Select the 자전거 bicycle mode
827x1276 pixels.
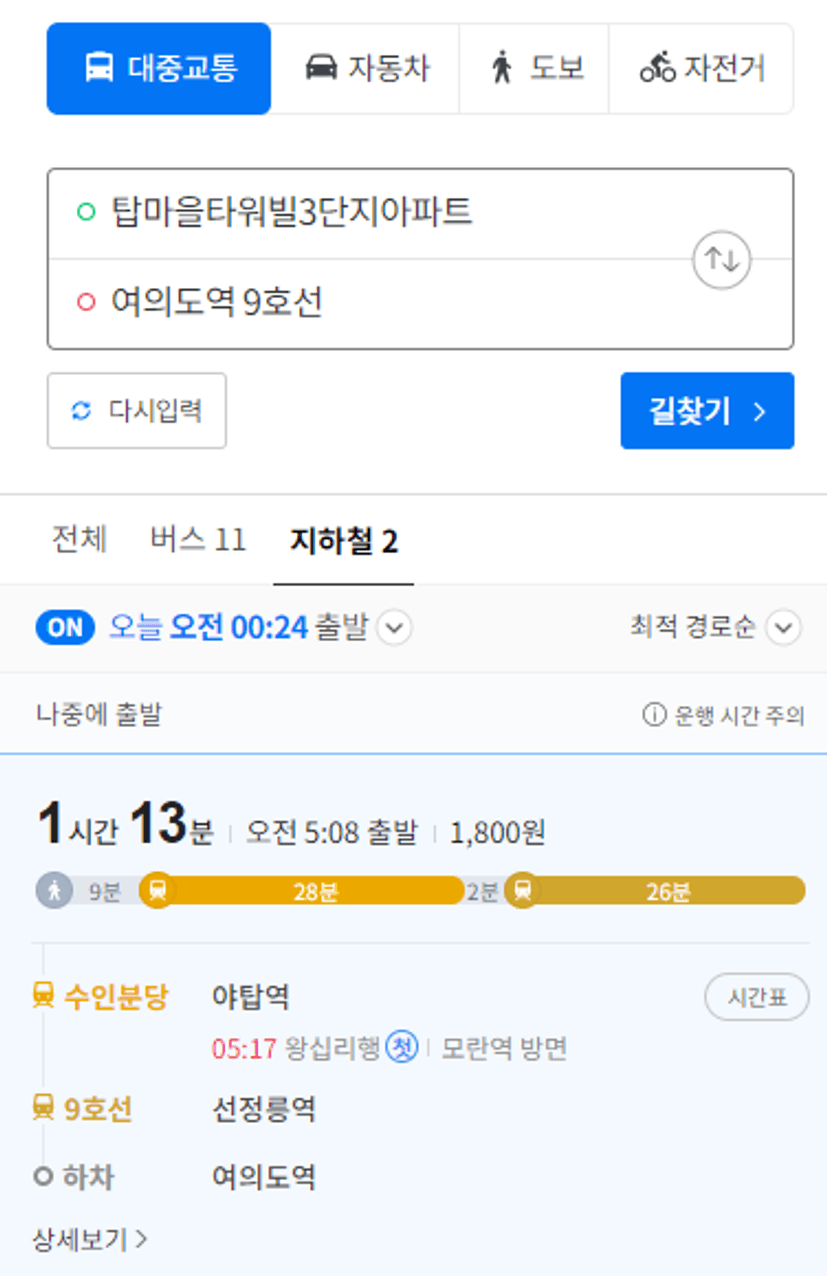[700, 69]
